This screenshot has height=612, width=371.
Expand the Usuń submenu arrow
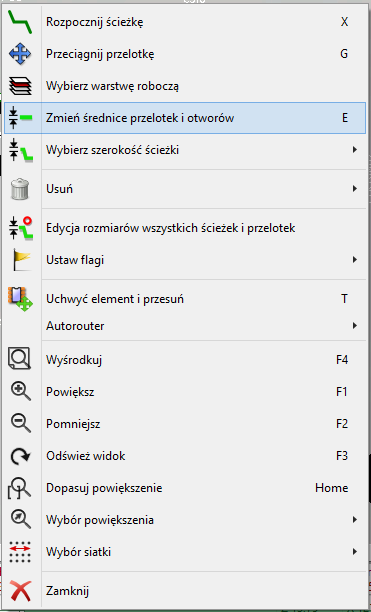(x=355, y=189)
